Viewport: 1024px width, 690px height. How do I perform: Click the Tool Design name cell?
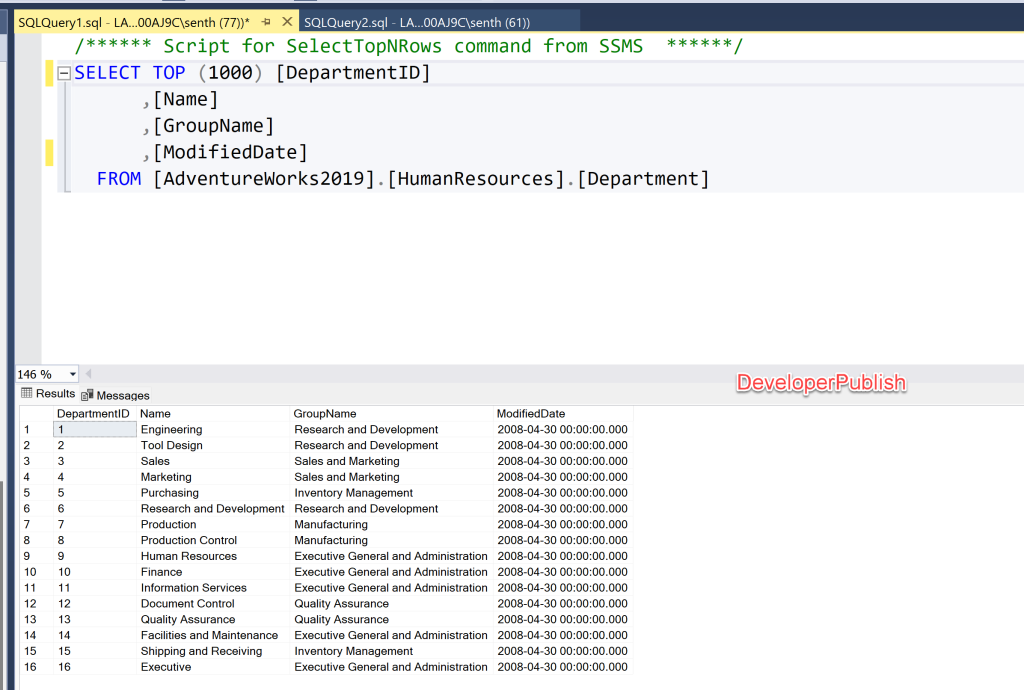pos(171,445)
